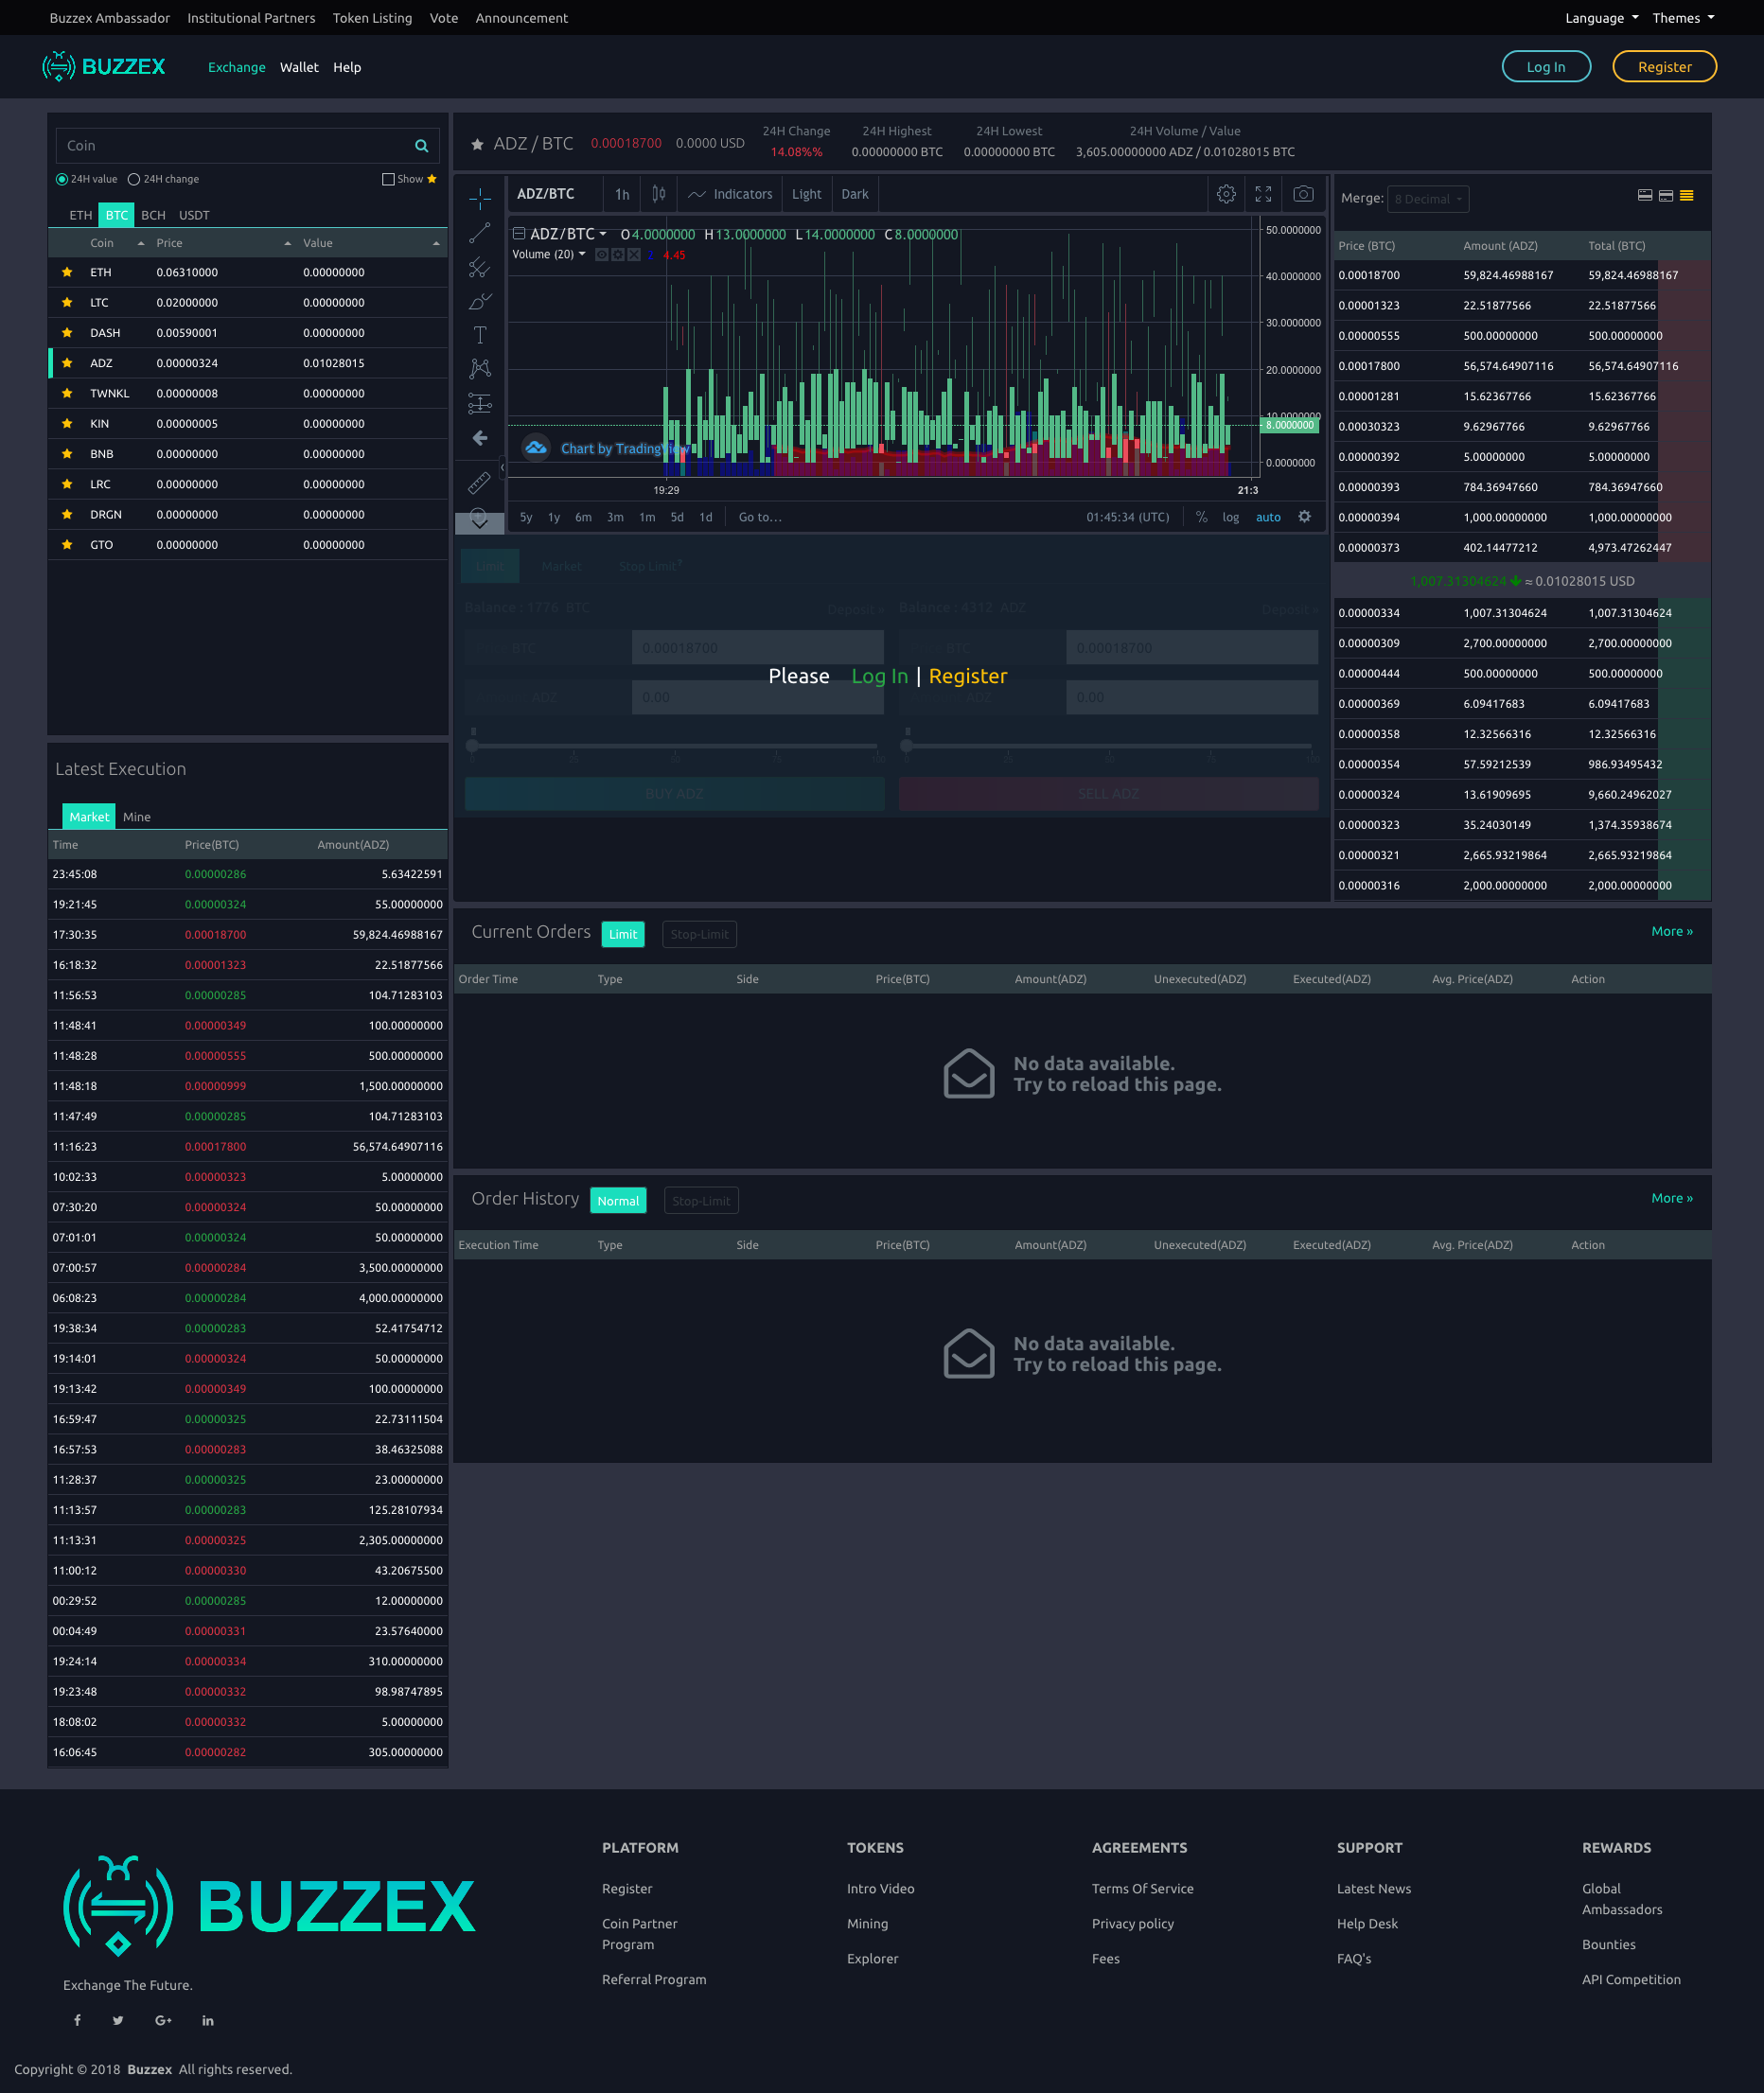
Task: Expand the Volume (20) indicator dropdown
Action: (582, 254)
